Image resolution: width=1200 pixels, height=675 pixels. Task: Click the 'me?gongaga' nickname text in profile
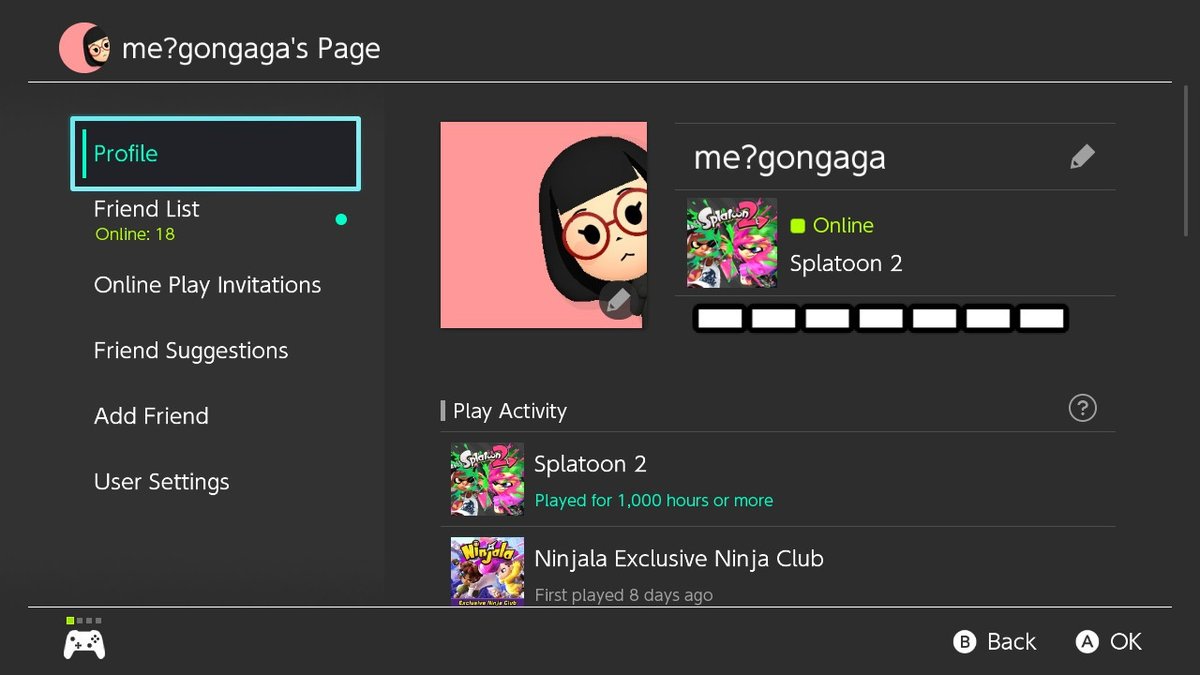(x=790, y=158)
